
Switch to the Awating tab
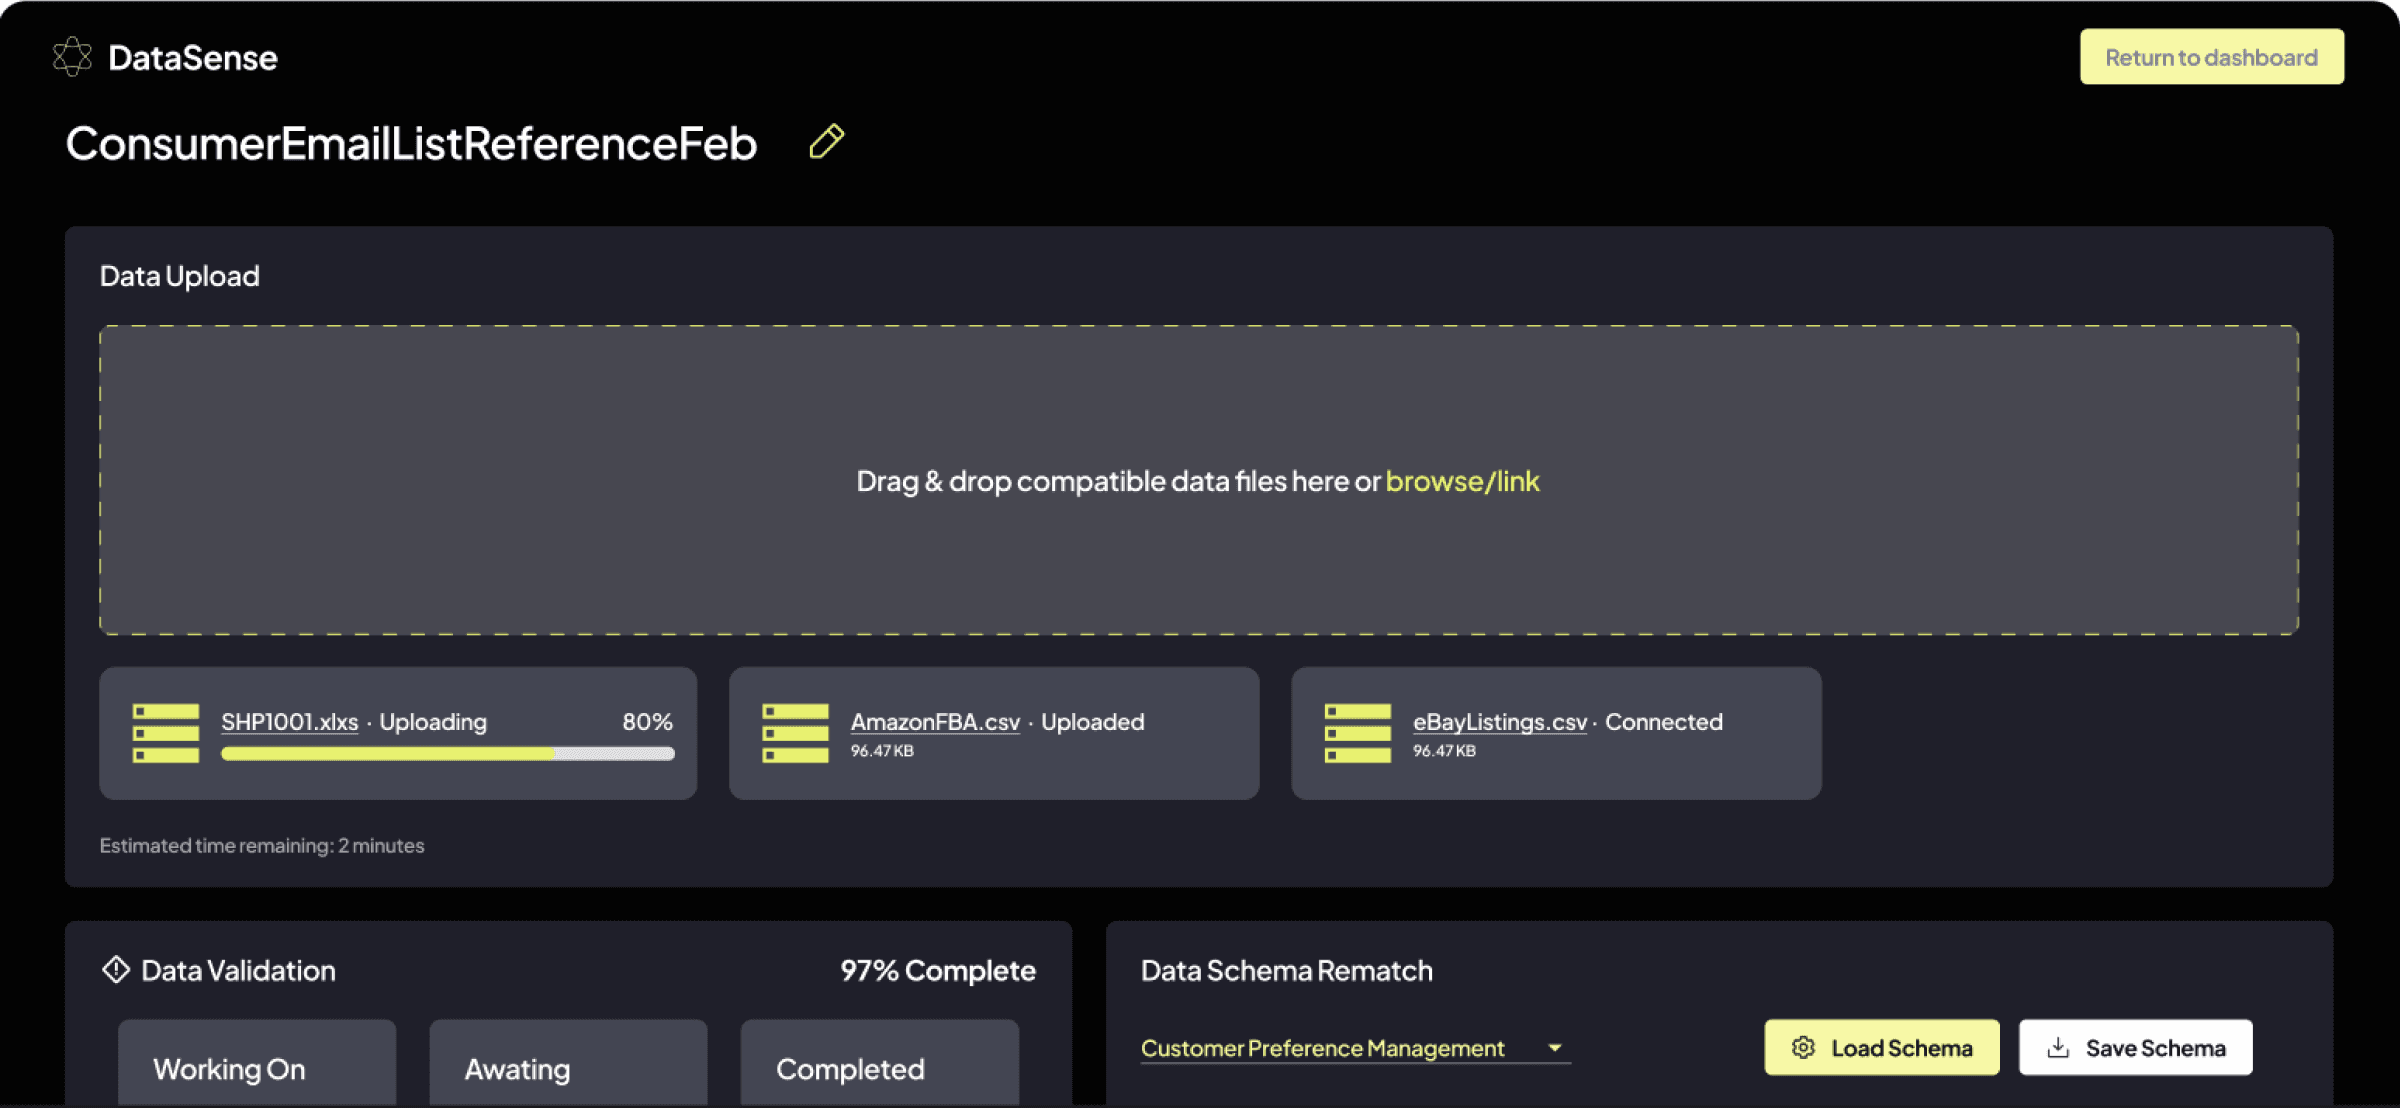tap(568, 1063)
